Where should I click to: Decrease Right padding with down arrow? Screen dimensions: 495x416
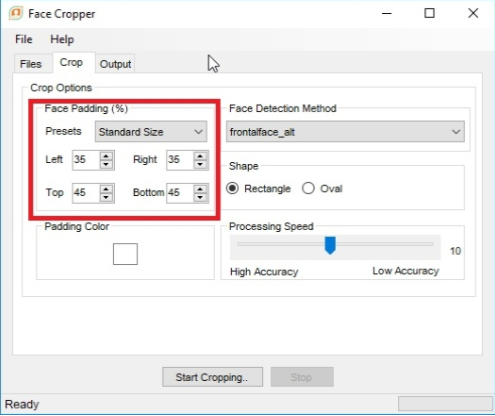tap(200, 164)
